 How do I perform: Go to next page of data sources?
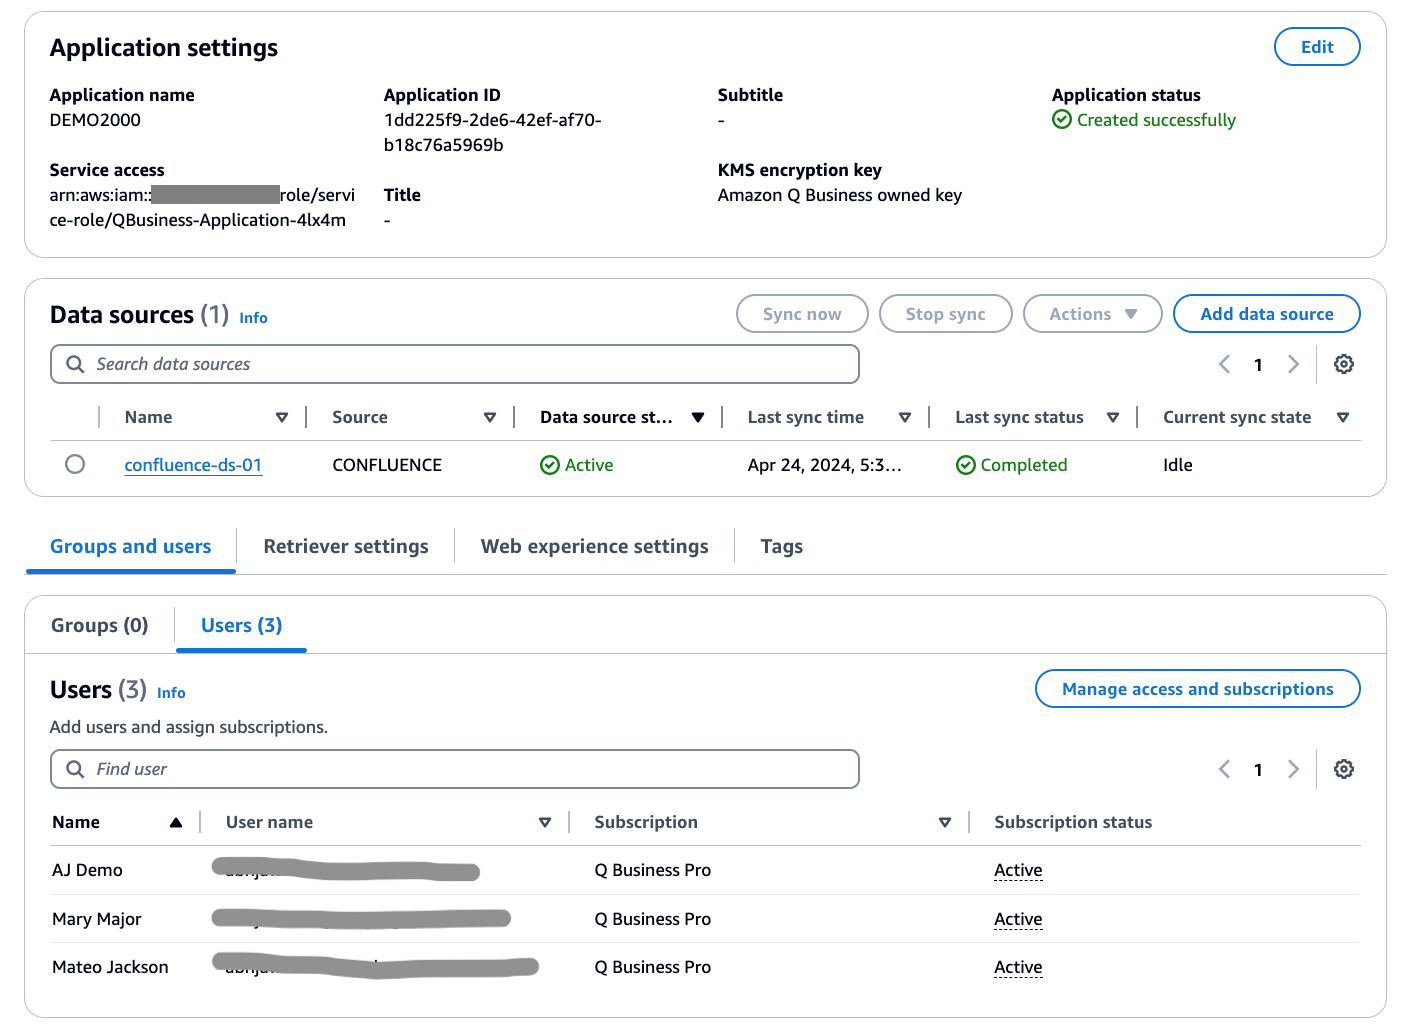click(x=1293, y=364)
